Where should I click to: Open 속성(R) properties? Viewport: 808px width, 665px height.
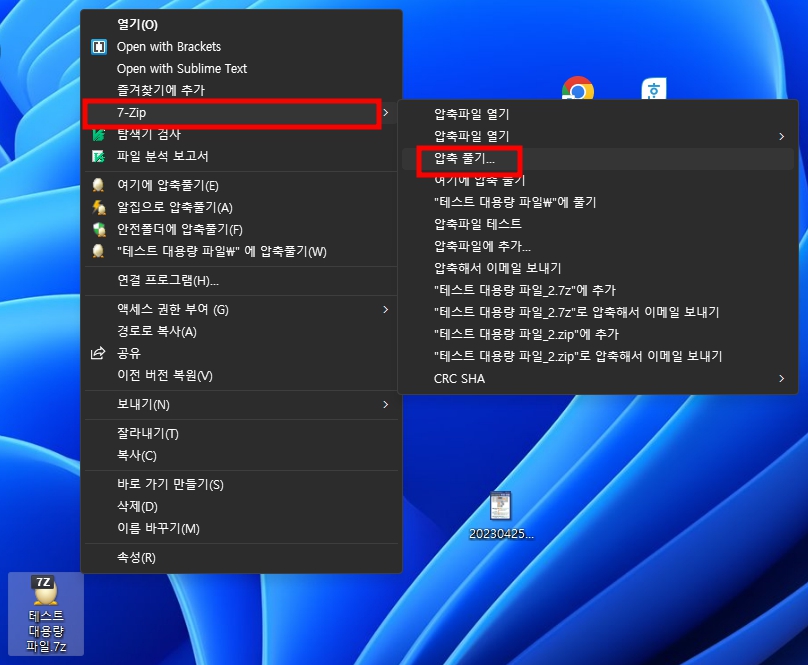point(241,558)
